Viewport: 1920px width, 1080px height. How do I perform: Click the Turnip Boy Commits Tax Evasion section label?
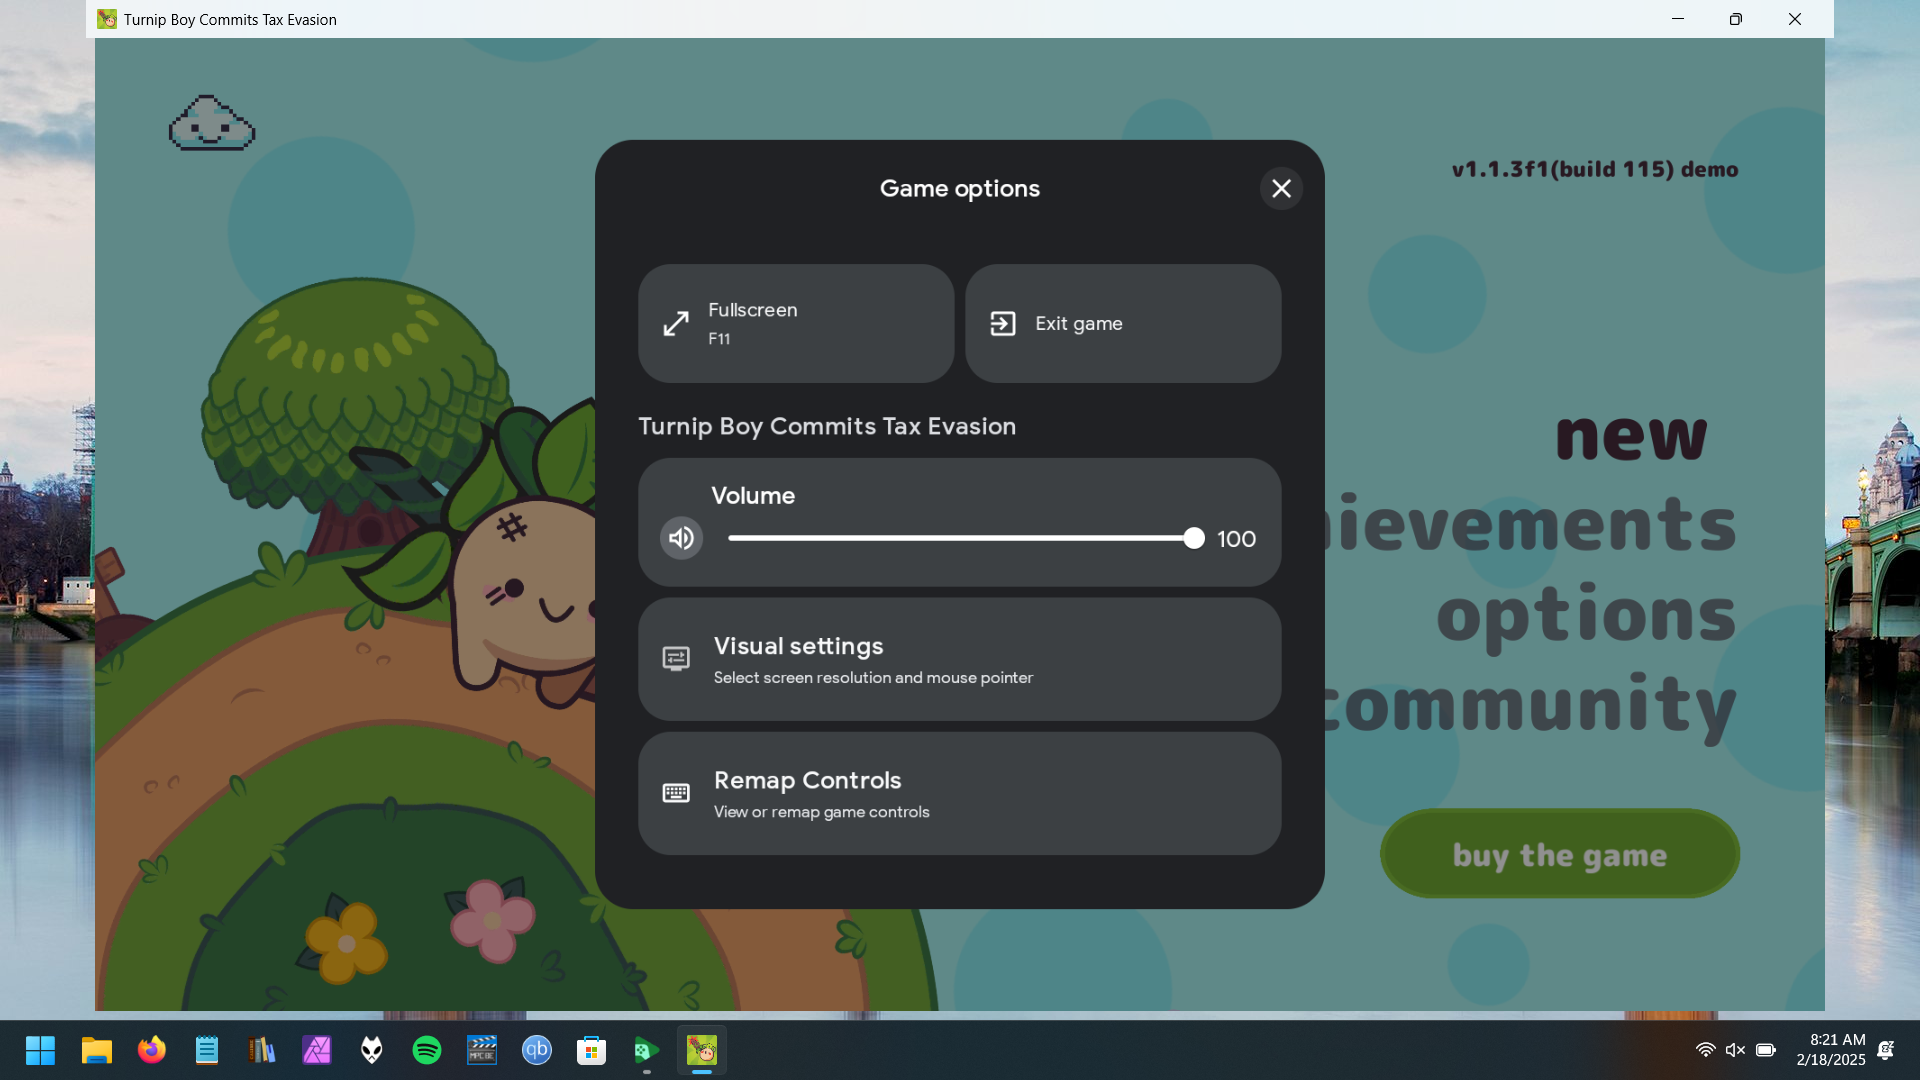tap(827, 426)
